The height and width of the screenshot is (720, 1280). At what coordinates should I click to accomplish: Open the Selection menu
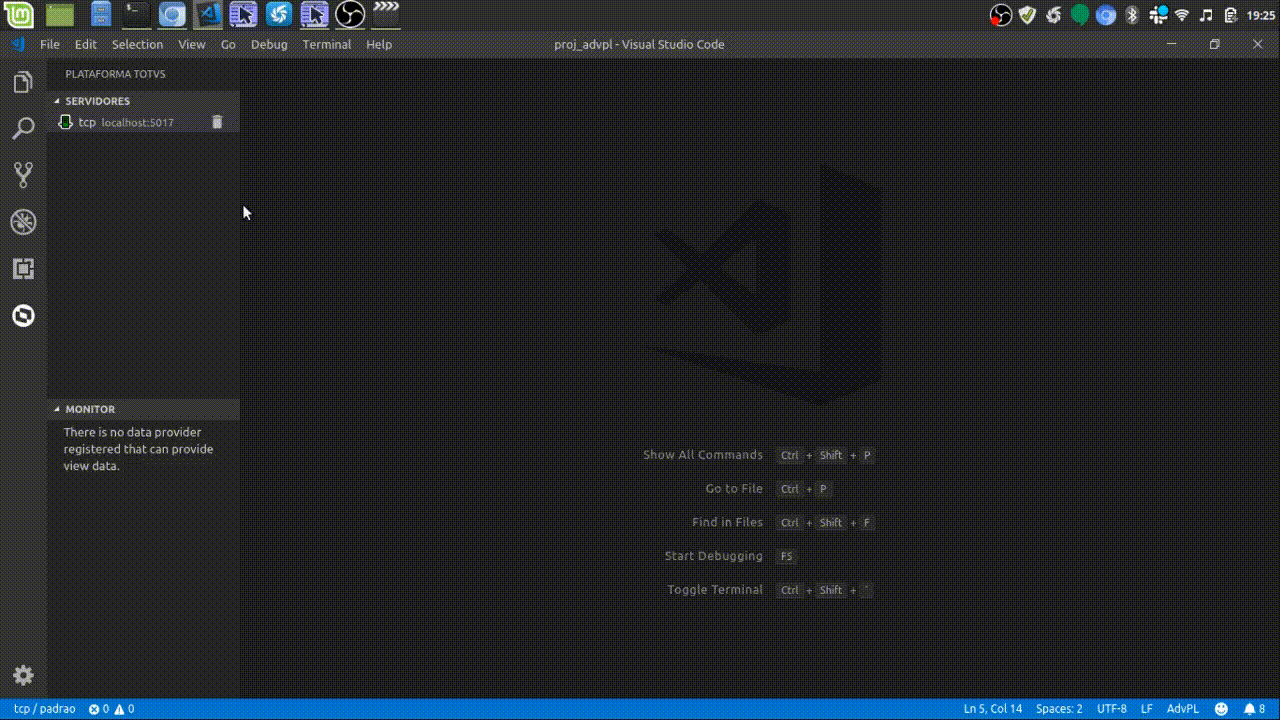[137, 44]
